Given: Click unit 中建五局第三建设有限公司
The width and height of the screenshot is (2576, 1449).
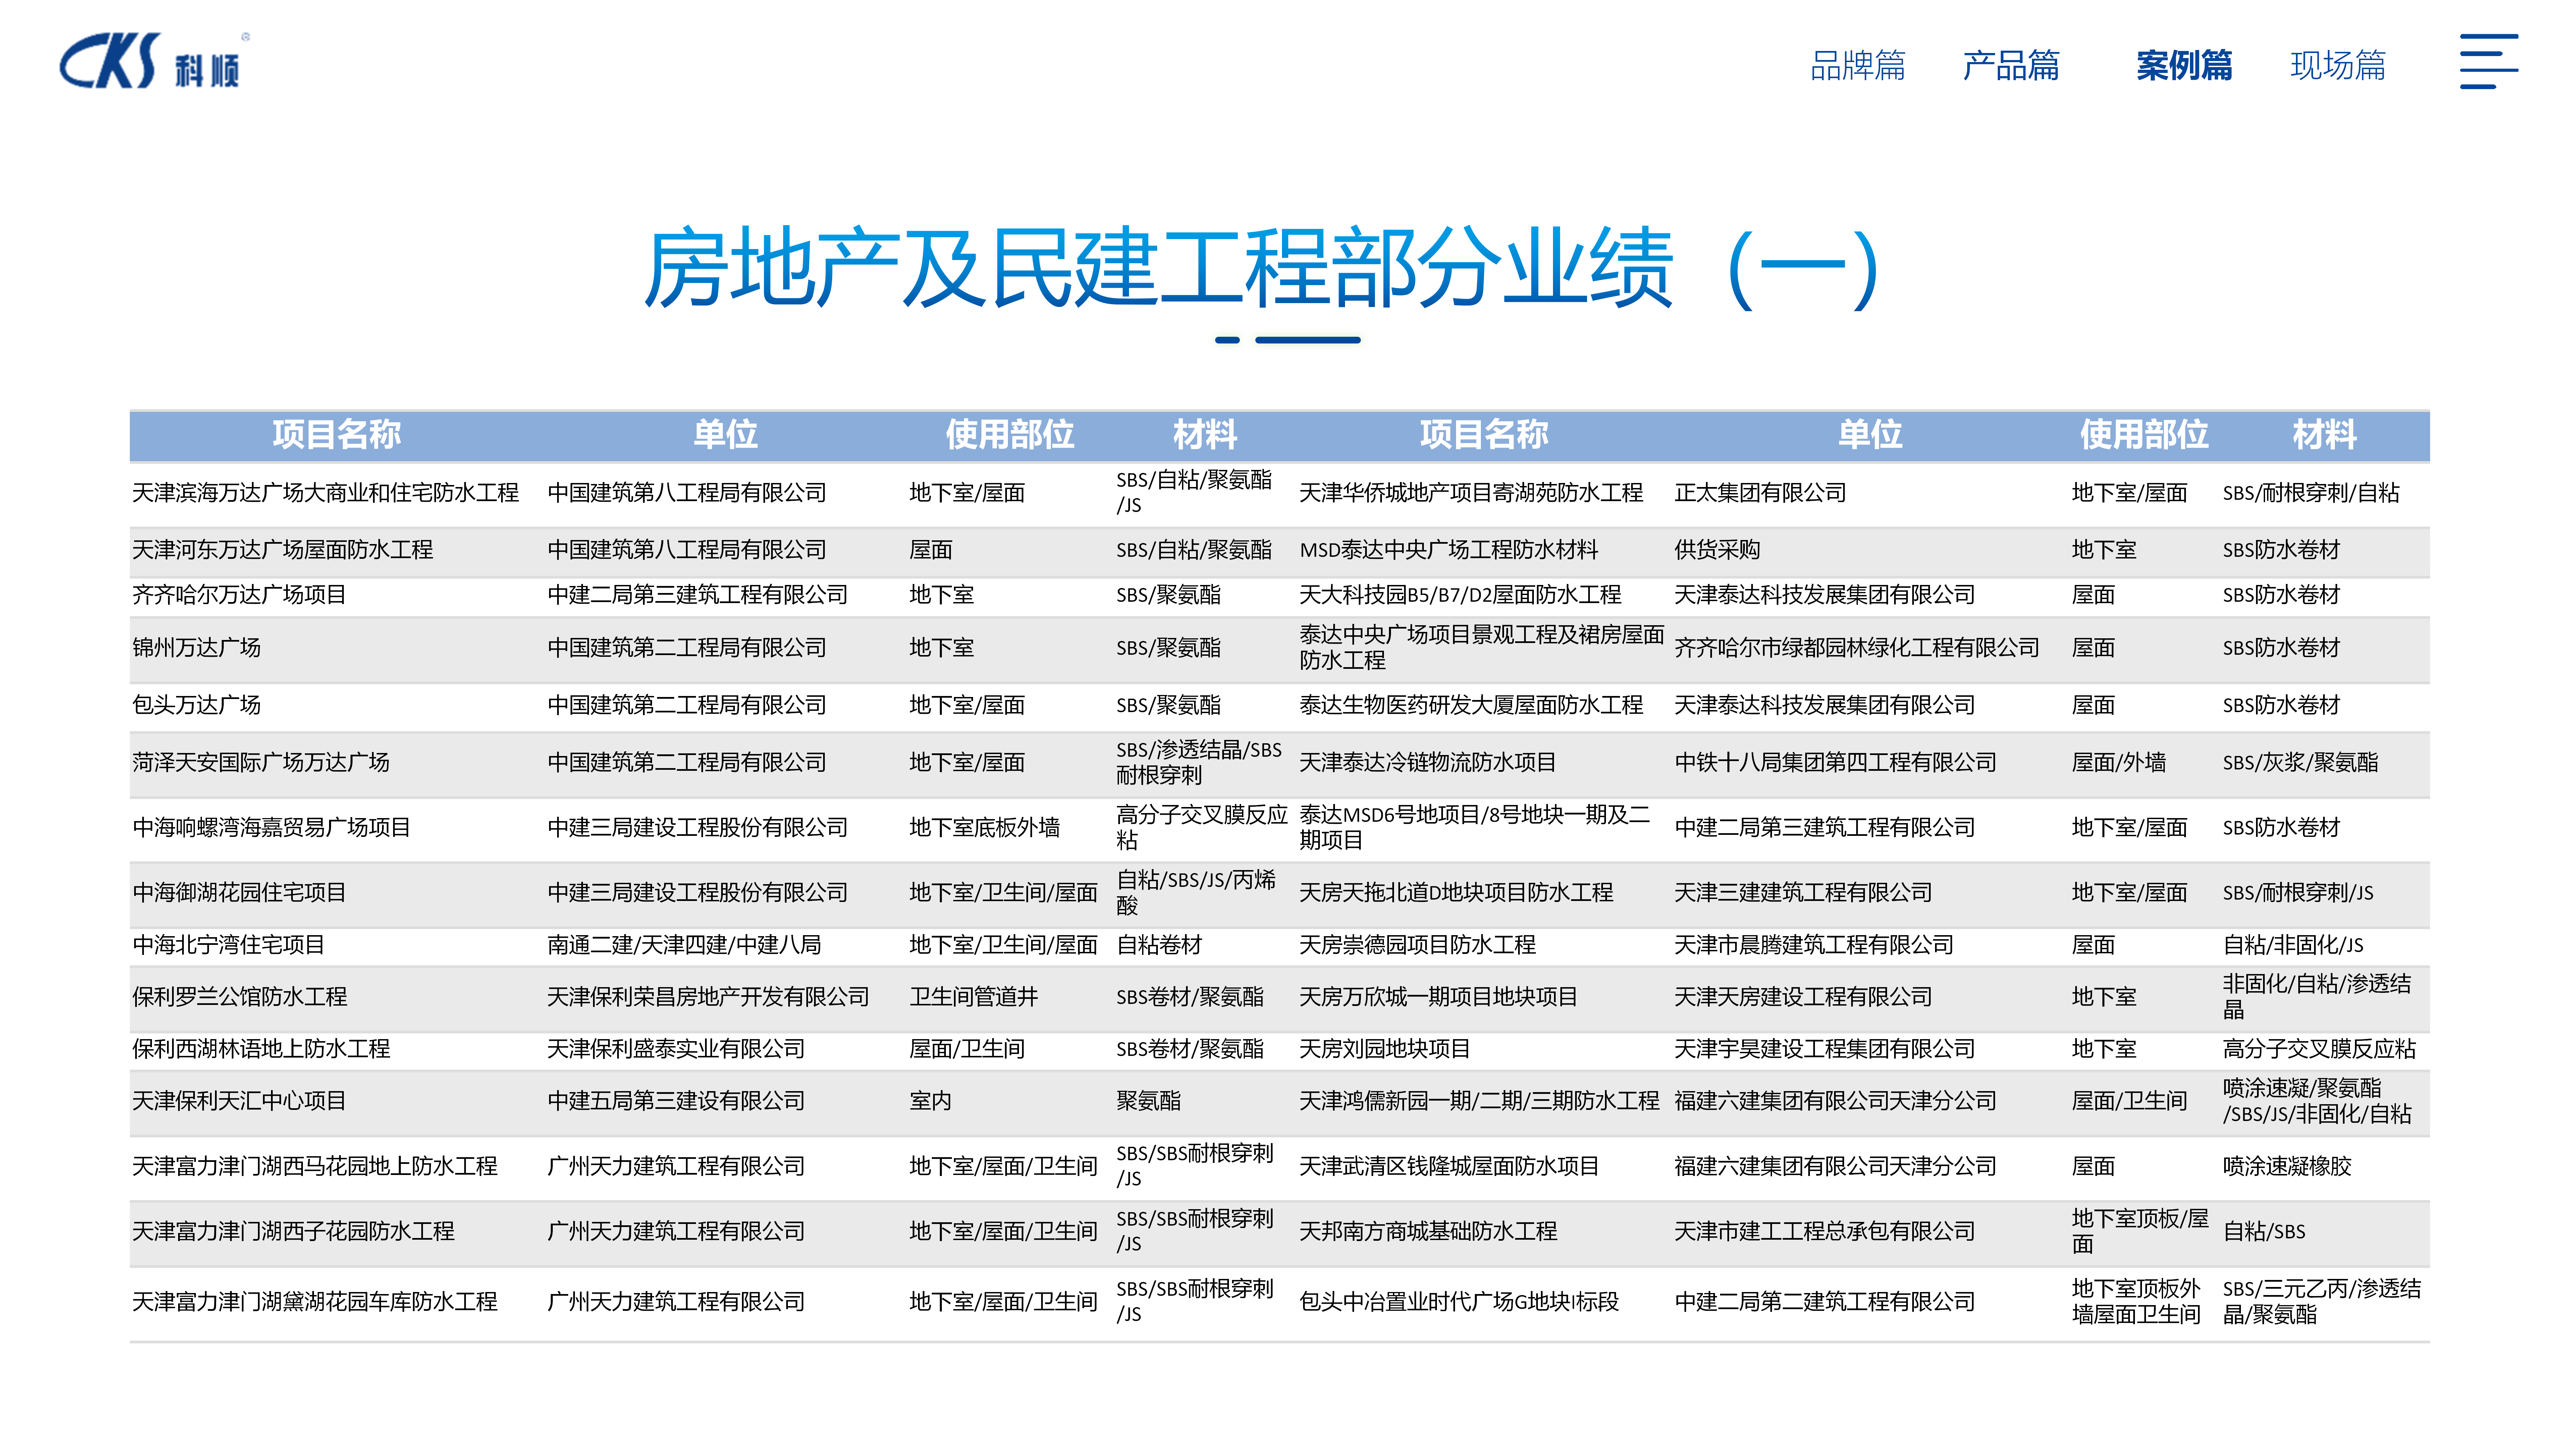Looking at the screenshot, I should (x=676, y=1101).
